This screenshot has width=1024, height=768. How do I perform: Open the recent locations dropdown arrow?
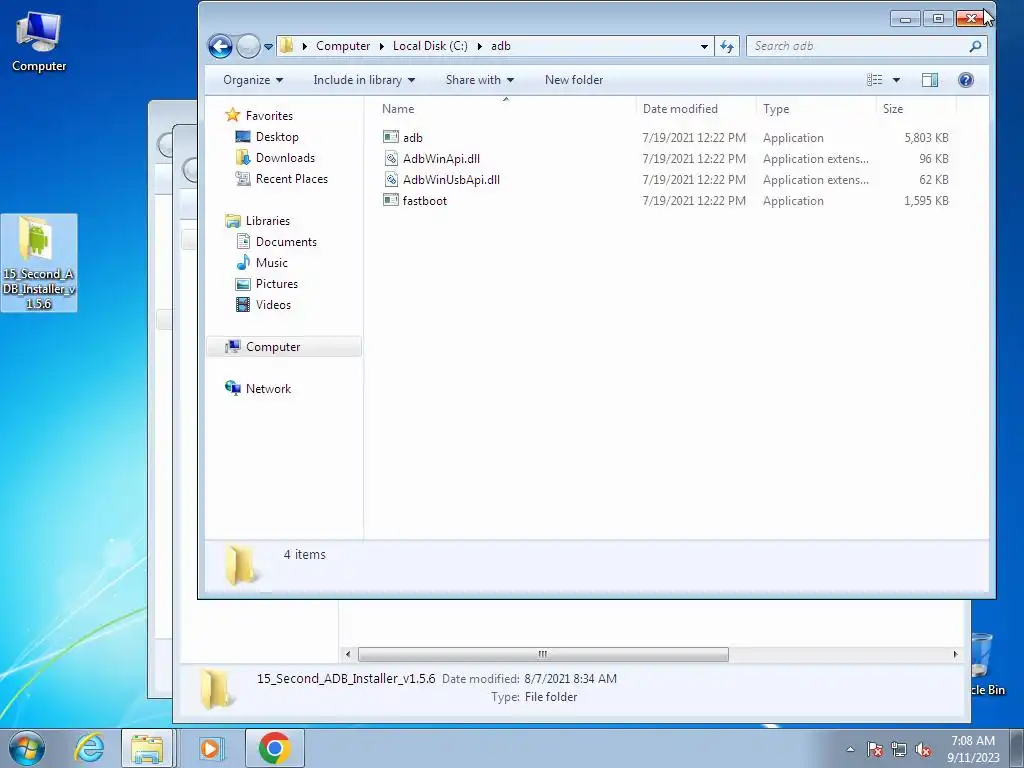[268, 47]
